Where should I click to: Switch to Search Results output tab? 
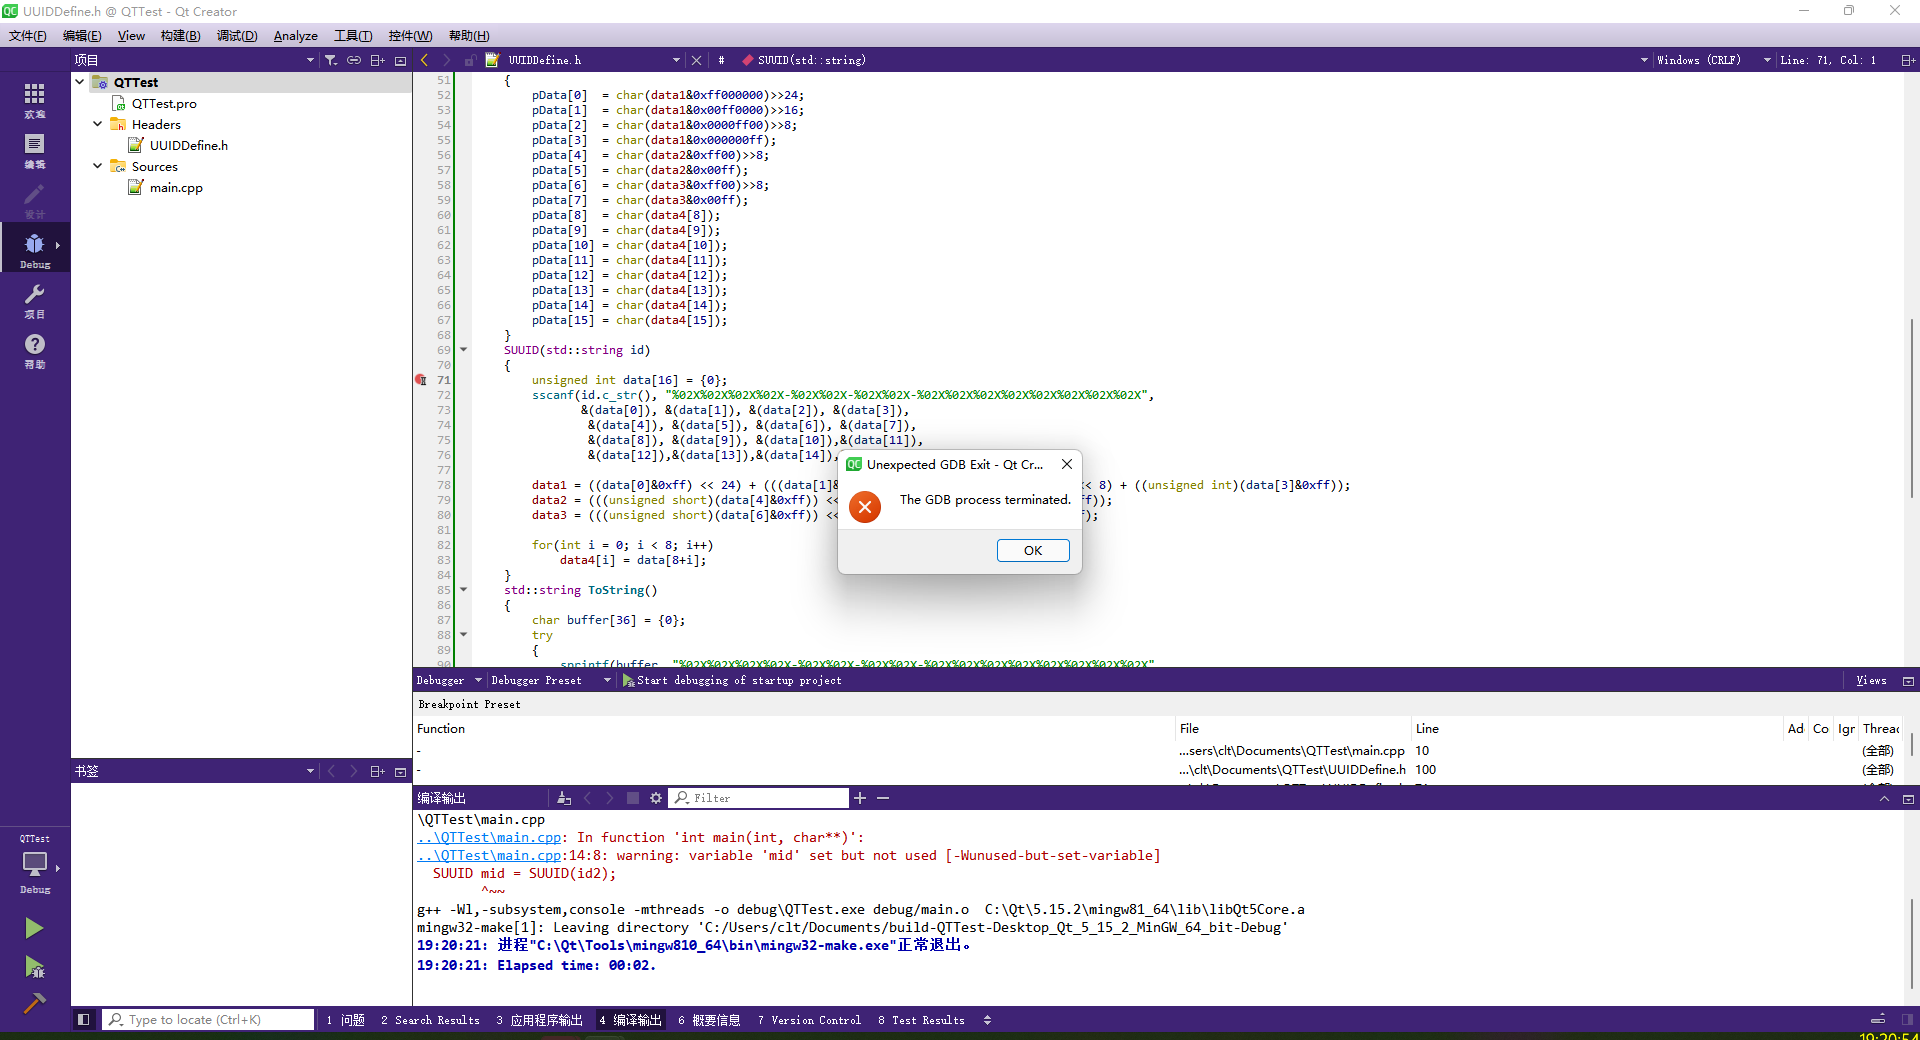coord(430,1020)
